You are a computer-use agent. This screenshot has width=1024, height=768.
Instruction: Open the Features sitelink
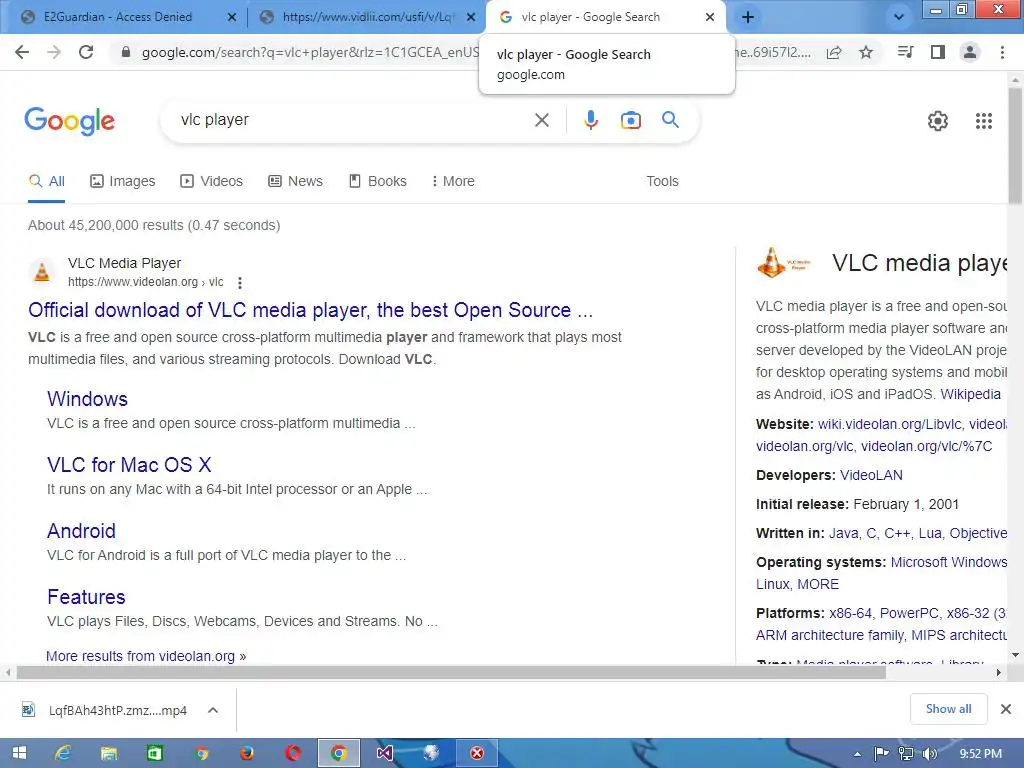coord(86,597)
